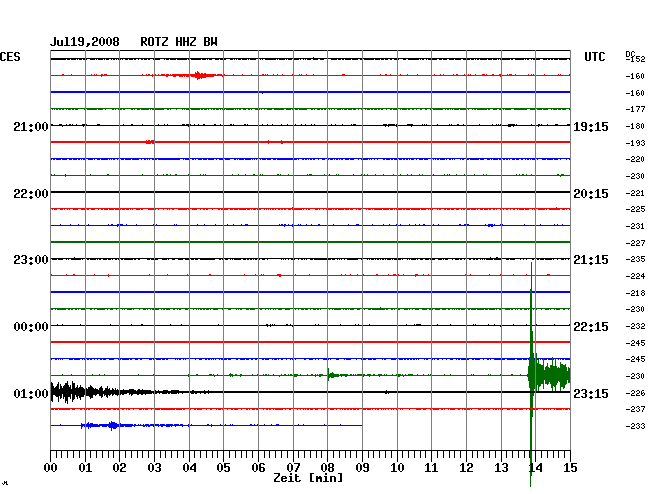Select the DC offset value -180
This screenshot has width=650, height=494.
click(x=635, y=126)
